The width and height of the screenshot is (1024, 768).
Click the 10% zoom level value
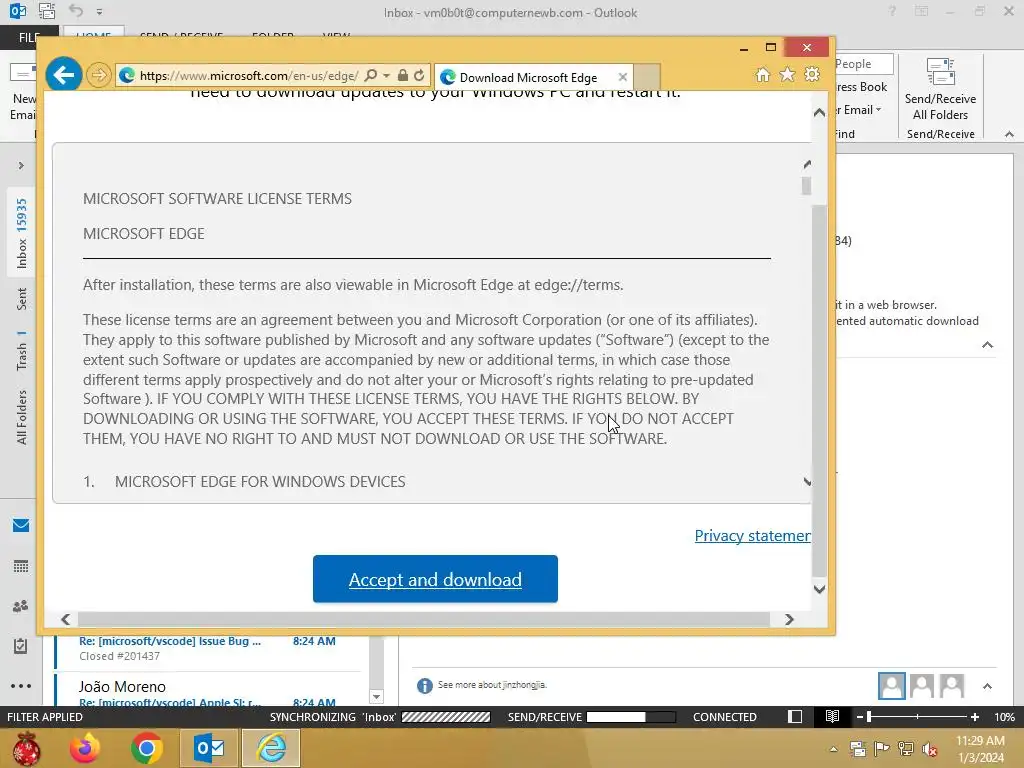[1004, 717]
